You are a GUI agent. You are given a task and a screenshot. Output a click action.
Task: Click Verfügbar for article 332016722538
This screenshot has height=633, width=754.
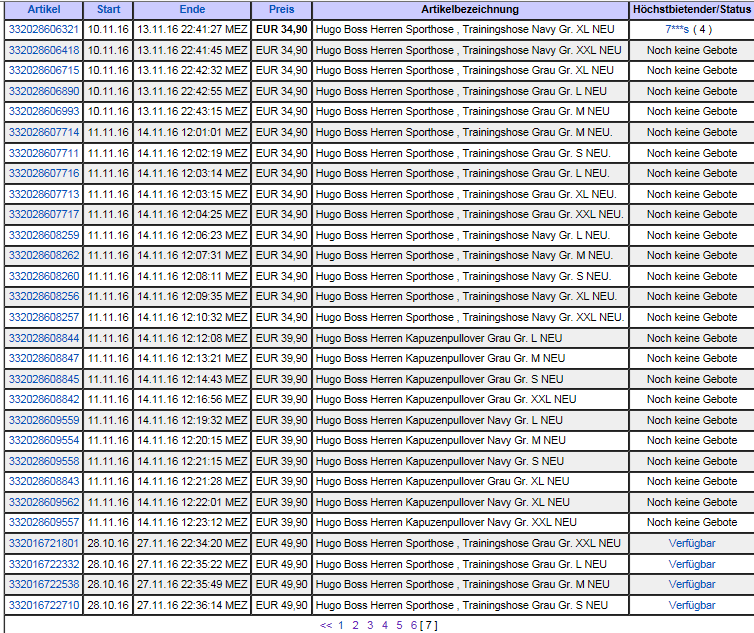point(692,584)
